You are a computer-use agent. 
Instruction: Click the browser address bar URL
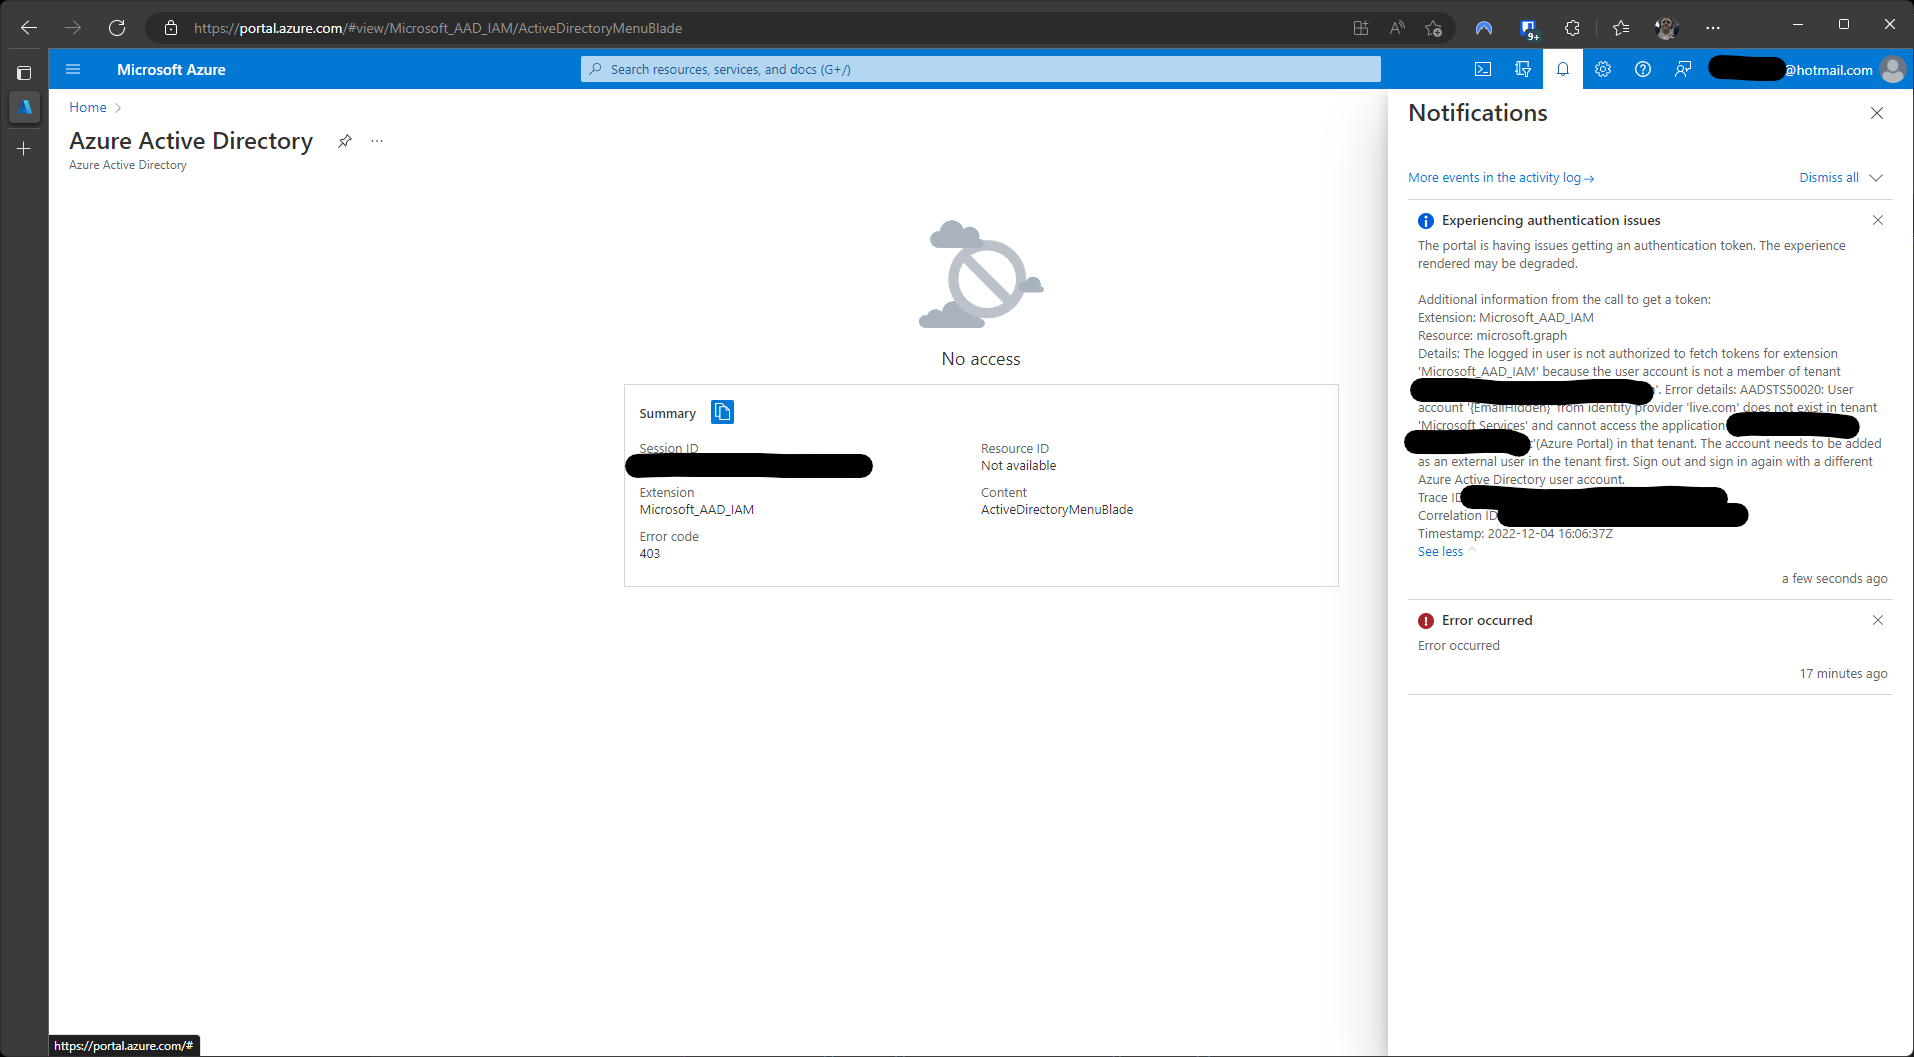(x=438, y=28)
